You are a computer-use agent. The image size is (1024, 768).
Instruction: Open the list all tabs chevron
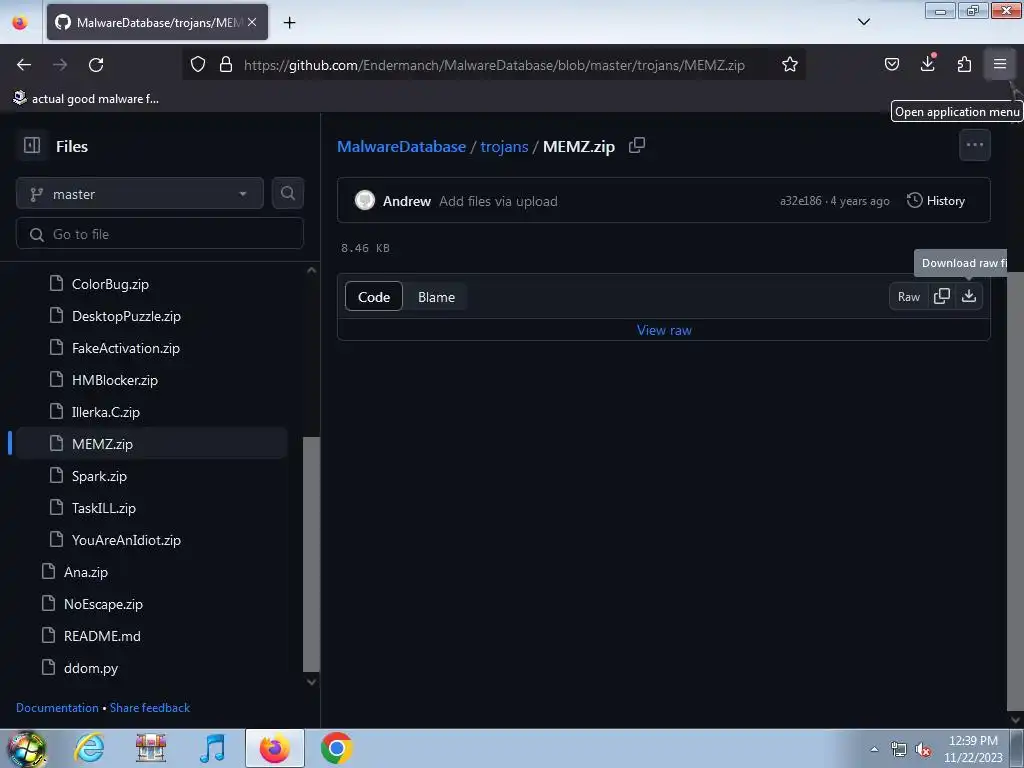point(863,22)
